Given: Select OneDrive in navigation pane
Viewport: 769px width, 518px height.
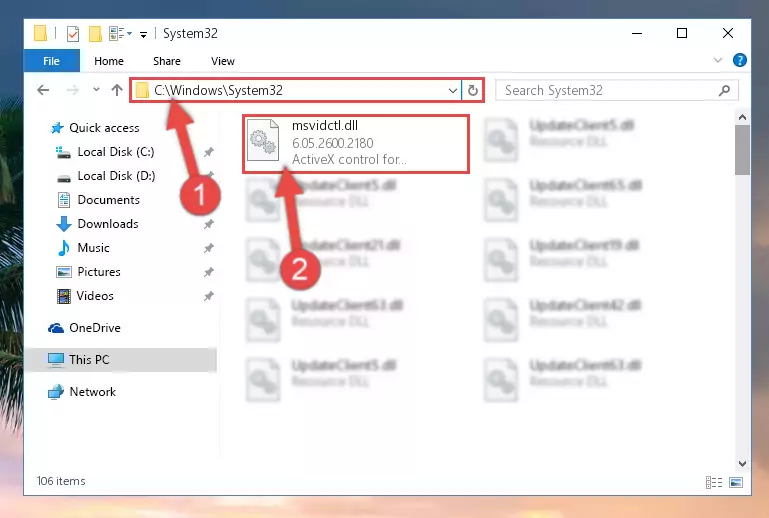Looking at the screenshot, I should tap(95, 328).
